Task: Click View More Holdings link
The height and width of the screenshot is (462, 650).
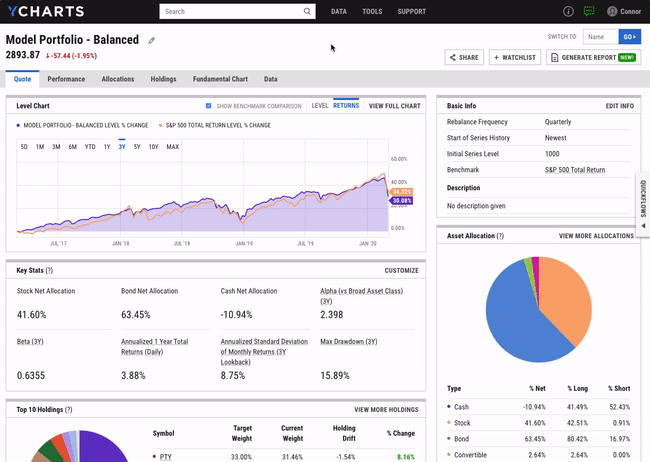Action: click(x=386, y=409)
